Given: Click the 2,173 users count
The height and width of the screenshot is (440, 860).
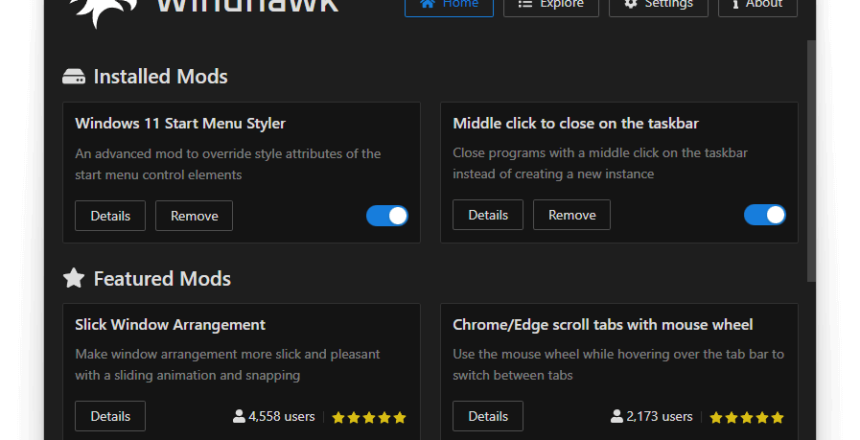Looking at the screenshot, I should tap(659, 416).
